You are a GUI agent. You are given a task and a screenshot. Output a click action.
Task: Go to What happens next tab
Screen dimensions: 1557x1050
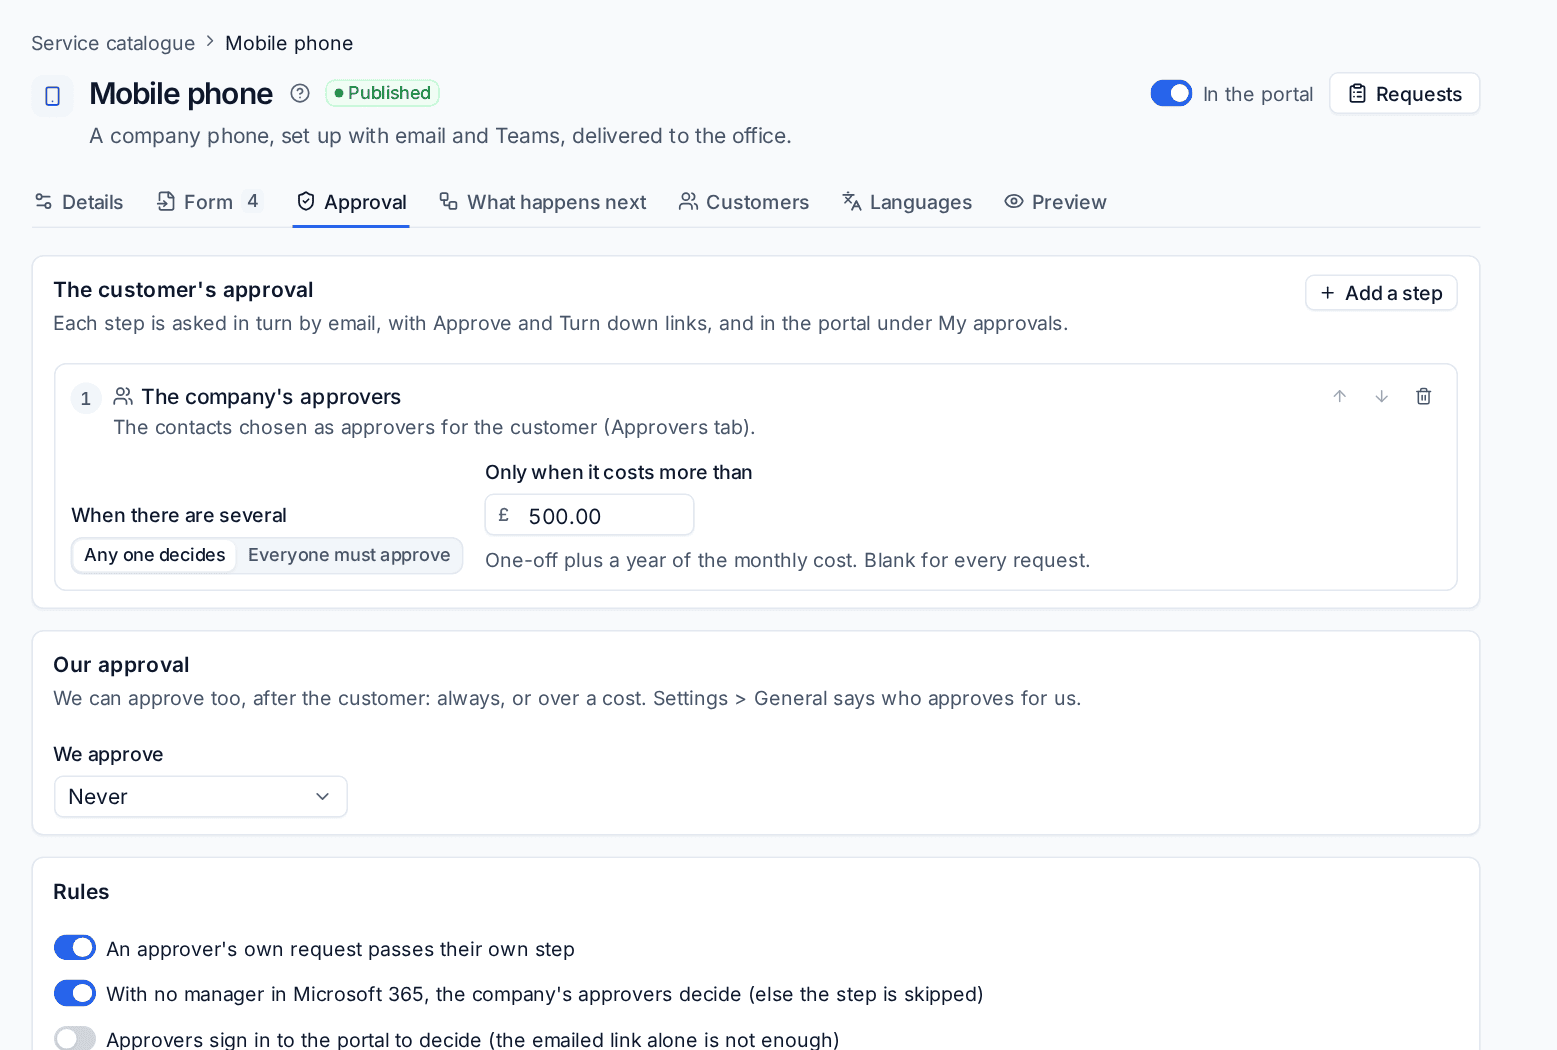point(543,202)
